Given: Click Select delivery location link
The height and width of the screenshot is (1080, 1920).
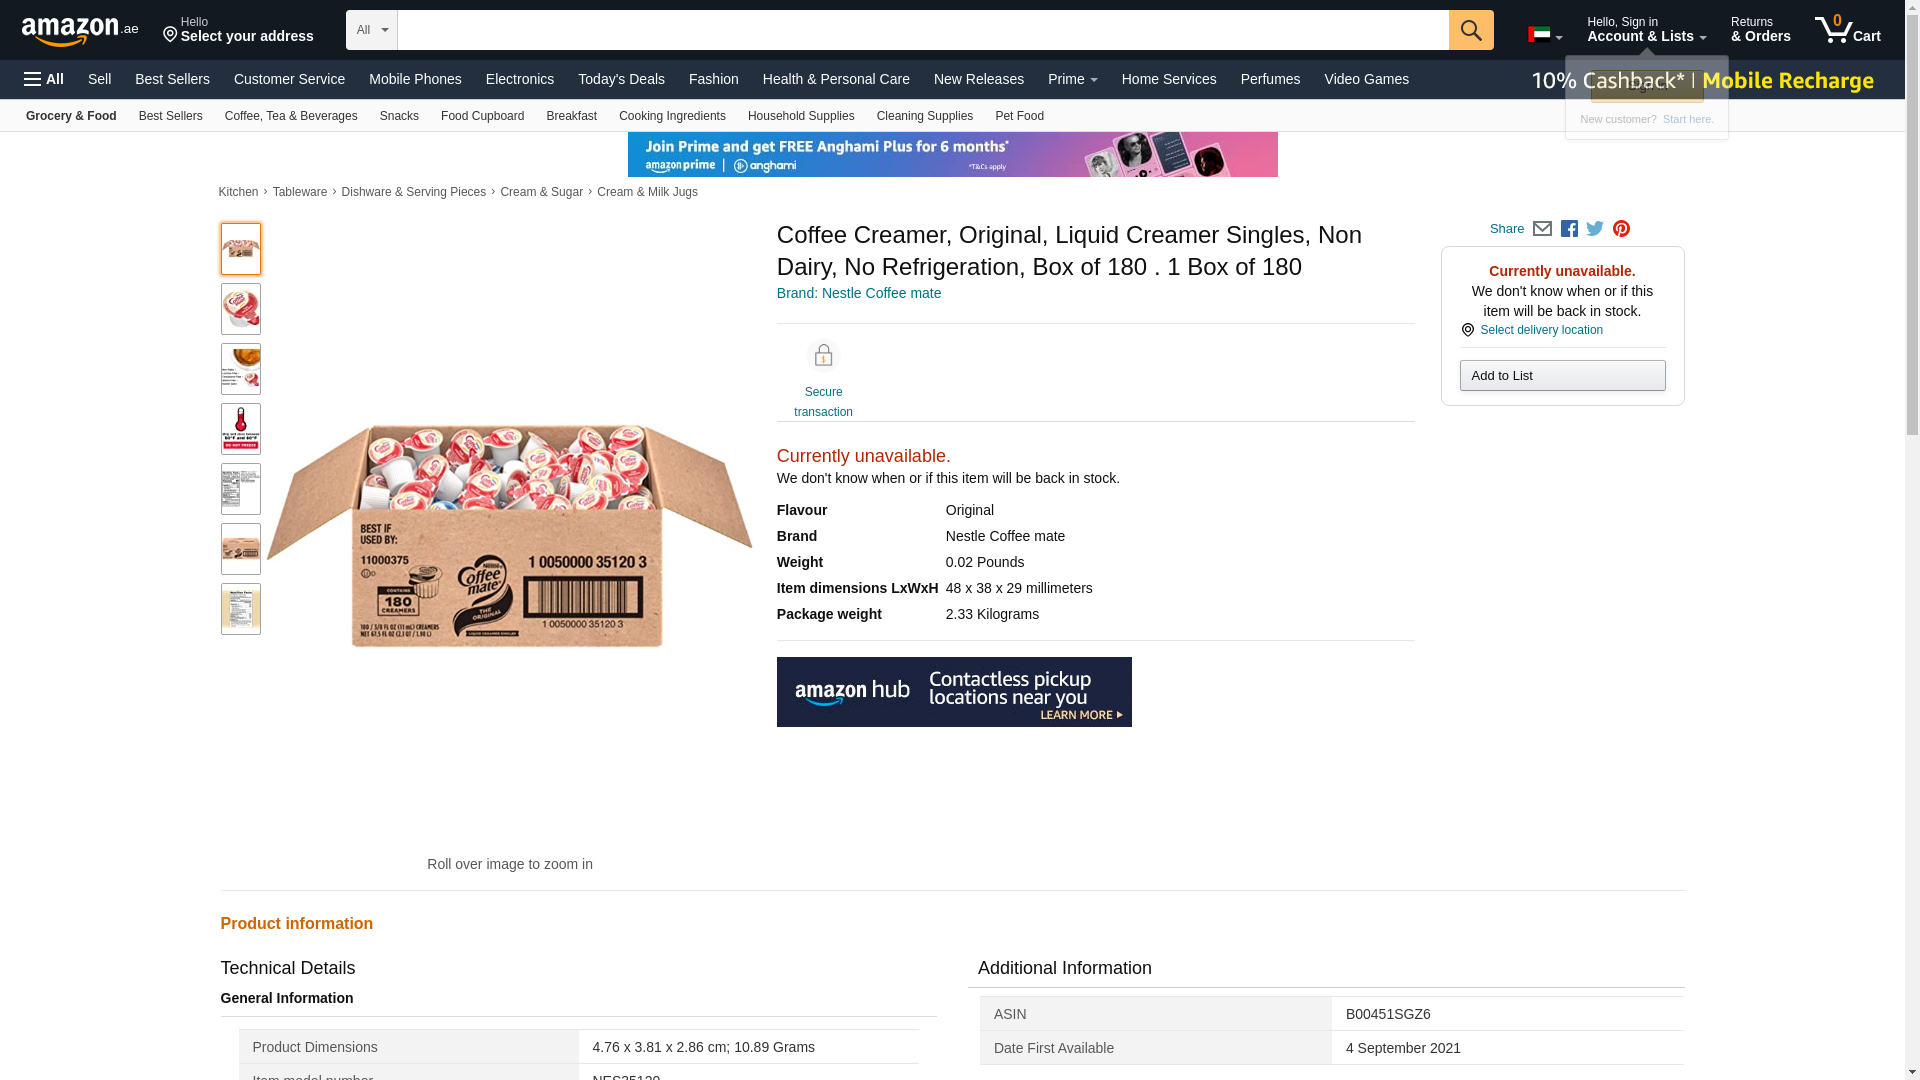Looking at the screenshot, I should point(1541,330).
